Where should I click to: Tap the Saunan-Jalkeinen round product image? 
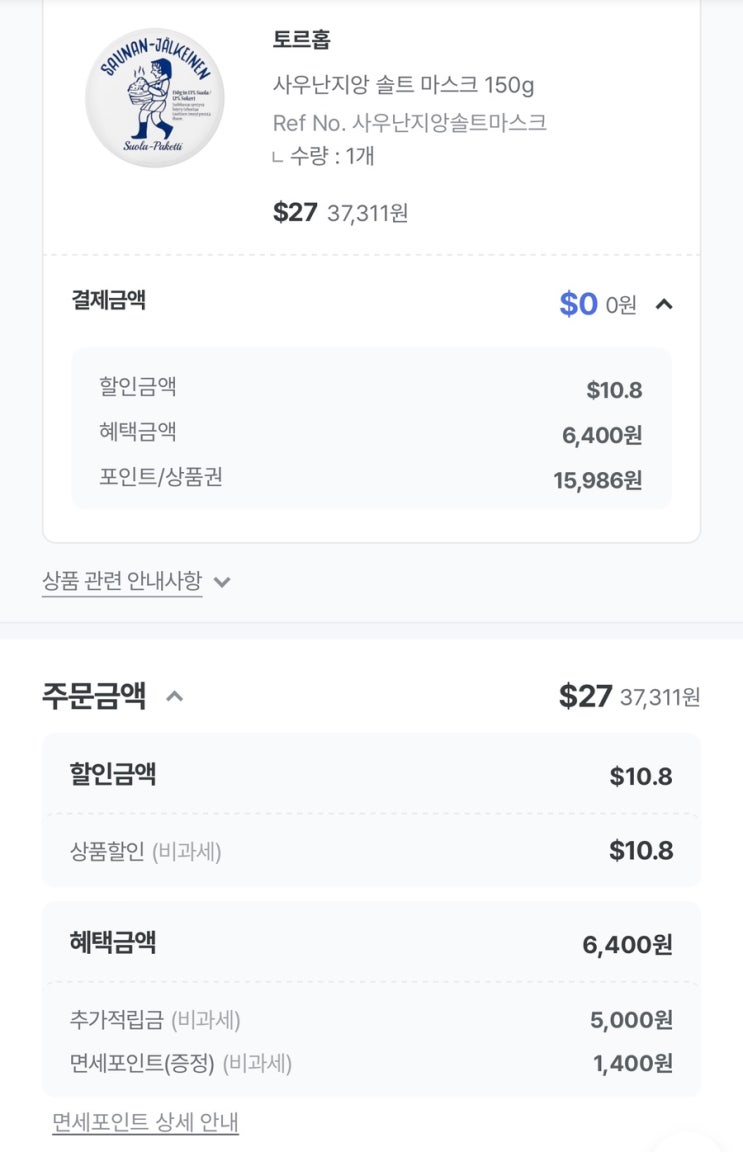coord(155,98)
